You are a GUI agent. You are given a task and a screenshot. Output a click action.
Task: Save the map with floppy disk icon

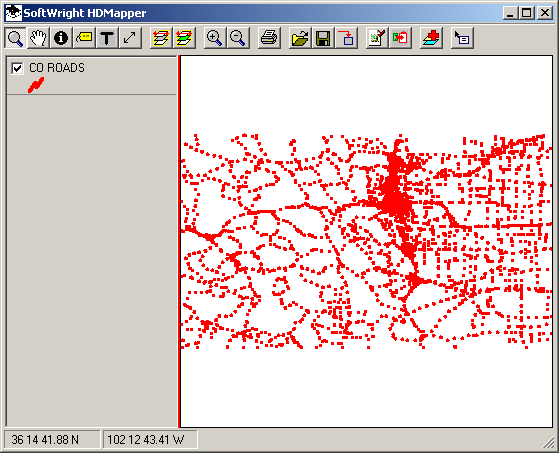coord(323,38)
